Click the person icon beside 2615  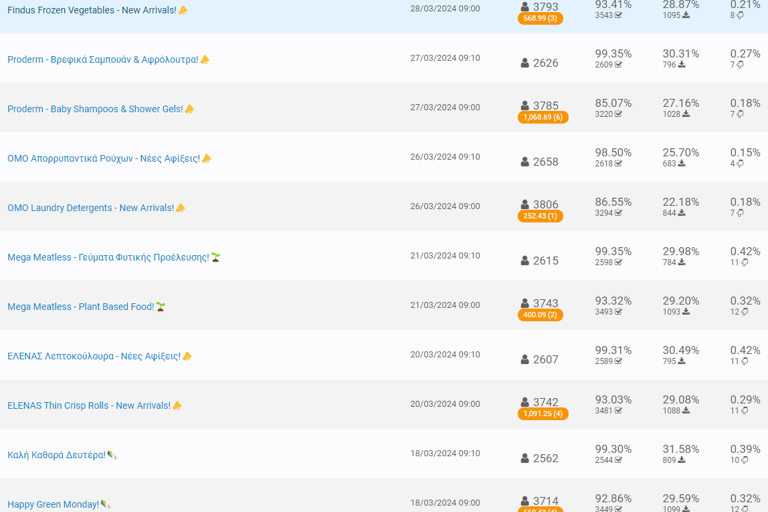525,261
